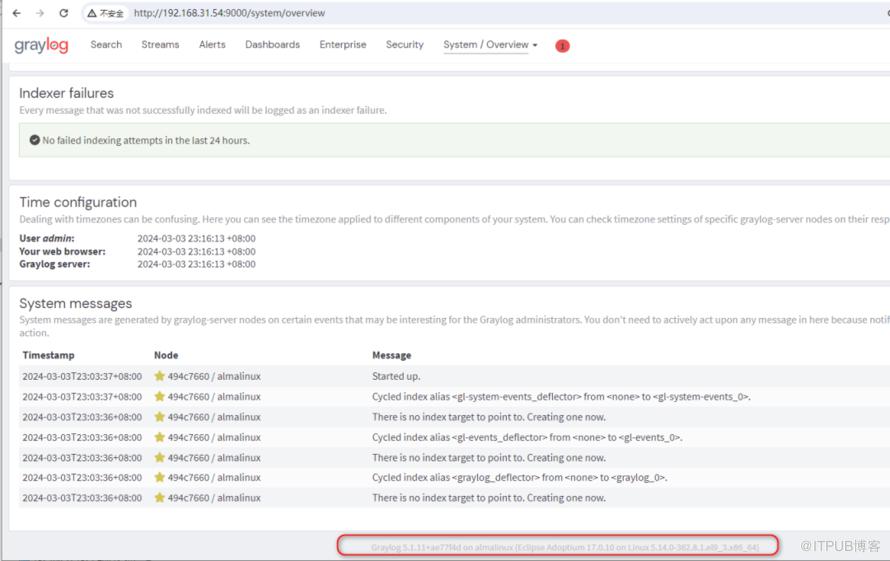Open the Search menu item

coord(106,45)
